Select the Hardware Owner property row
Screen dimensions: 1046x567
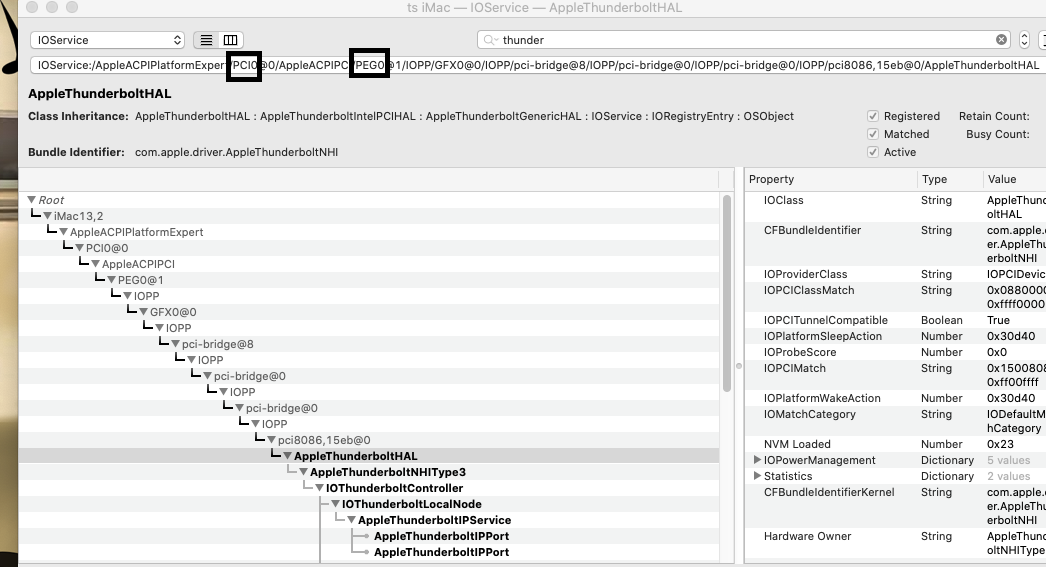point(895,543)
